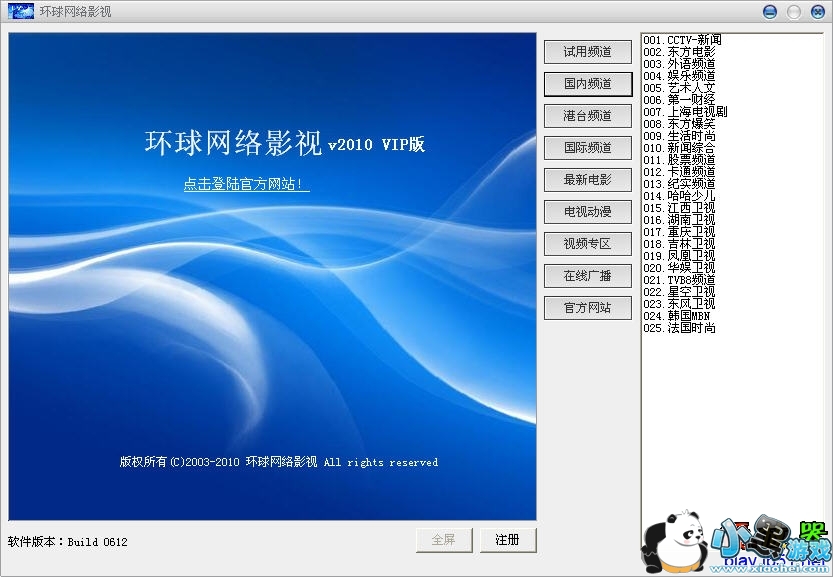833x577 pixels.
Task: Select channel 003.外语频道
Action: 679,64
